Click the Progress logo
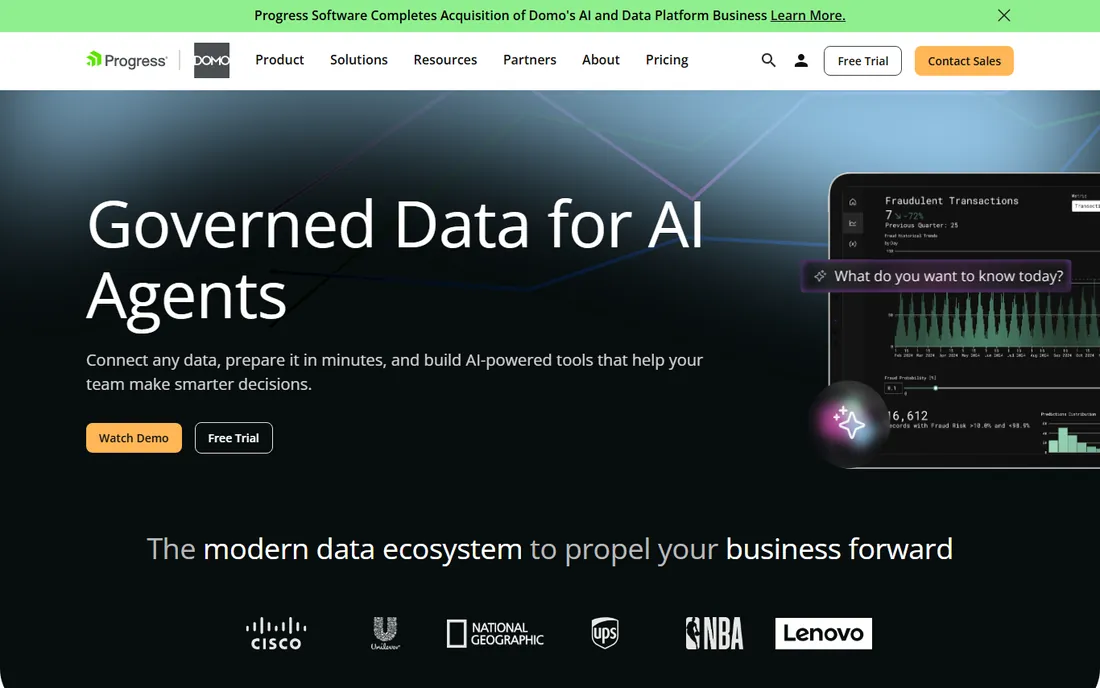 [126, 60]
